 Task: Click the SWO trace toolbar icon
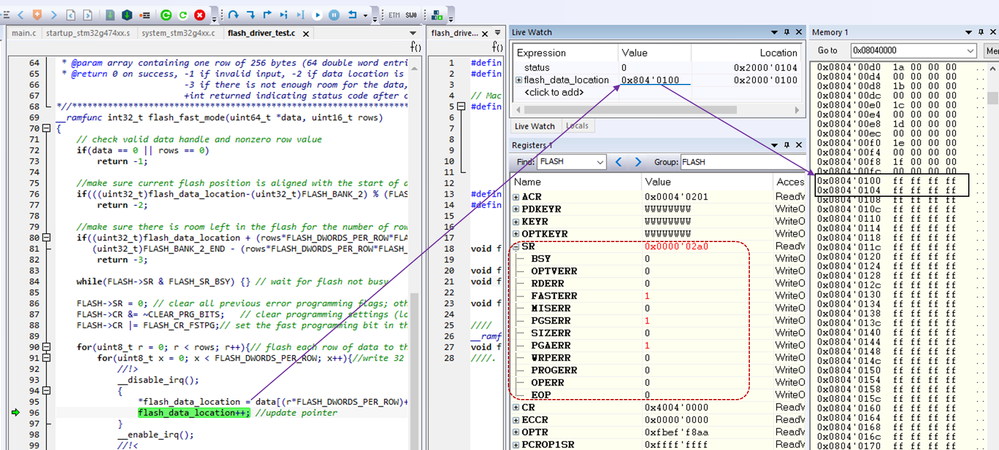click(410, 15)
